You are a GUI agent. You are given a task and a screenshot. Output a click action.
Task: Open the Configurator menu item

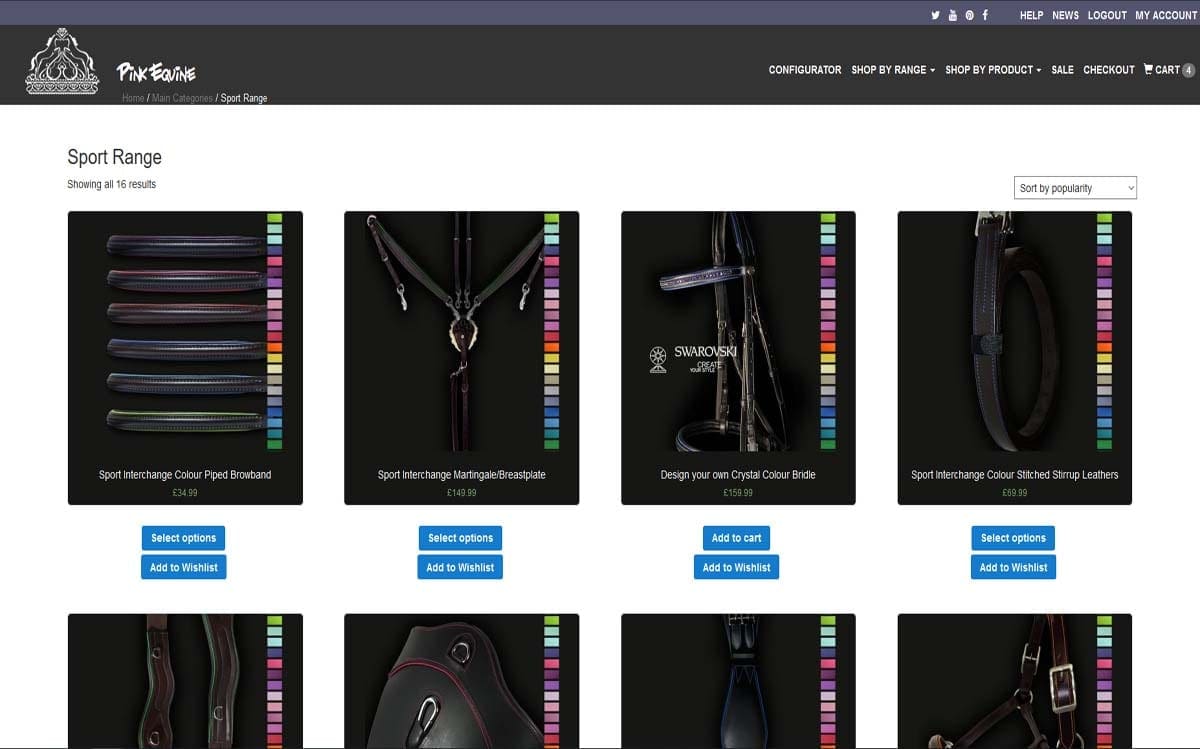click(804, 70)
